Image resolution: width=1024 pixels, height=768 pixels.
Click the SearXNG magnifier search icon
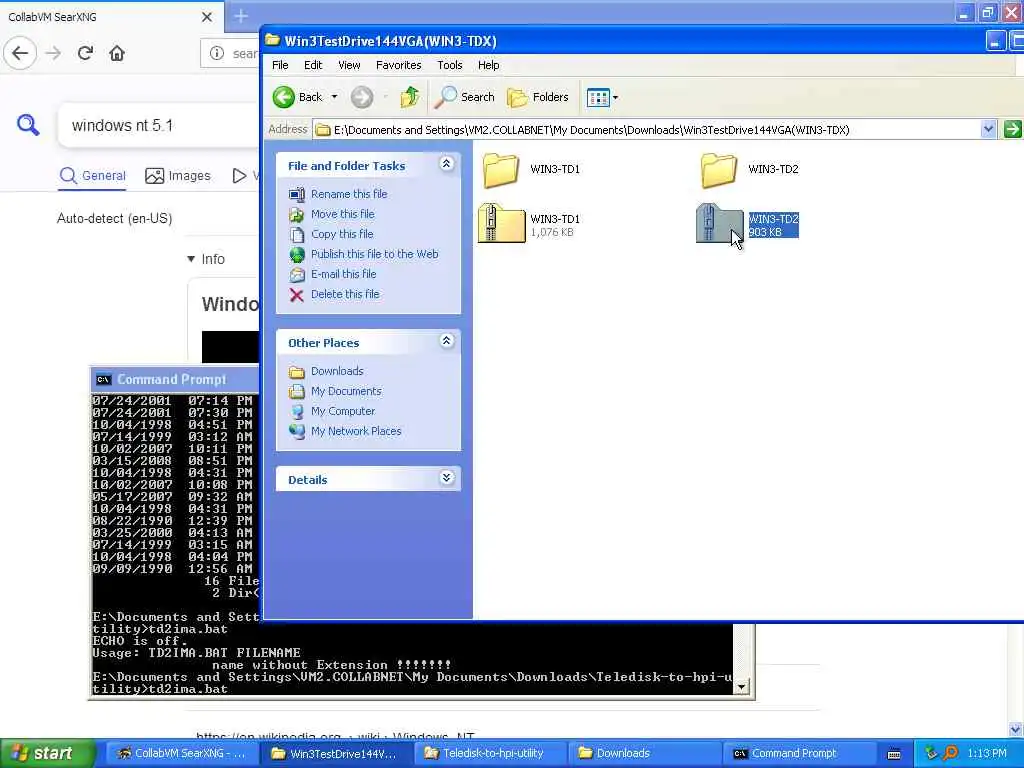[x=27, y=124]
